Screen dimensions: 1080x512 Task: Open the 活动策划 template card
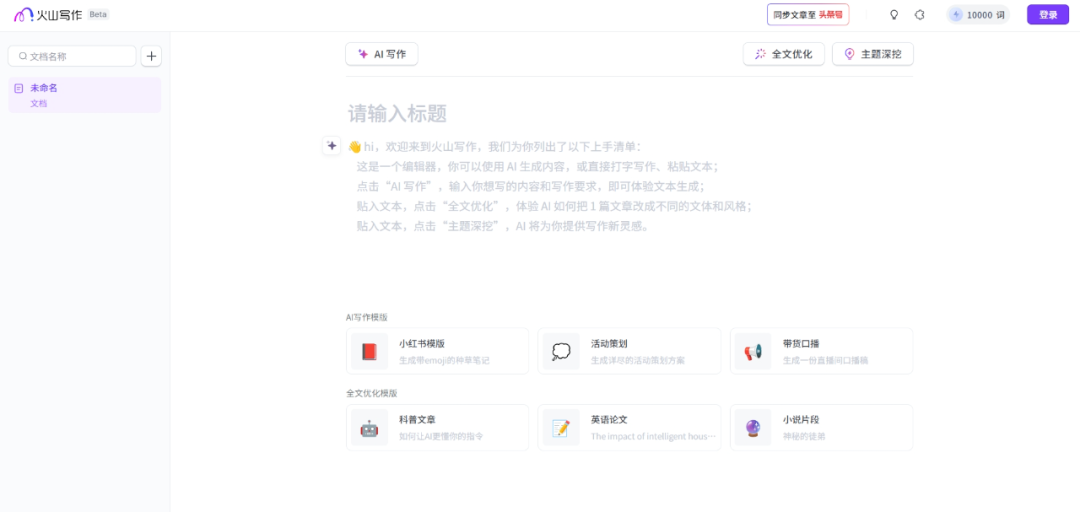[x=629, y=351]
